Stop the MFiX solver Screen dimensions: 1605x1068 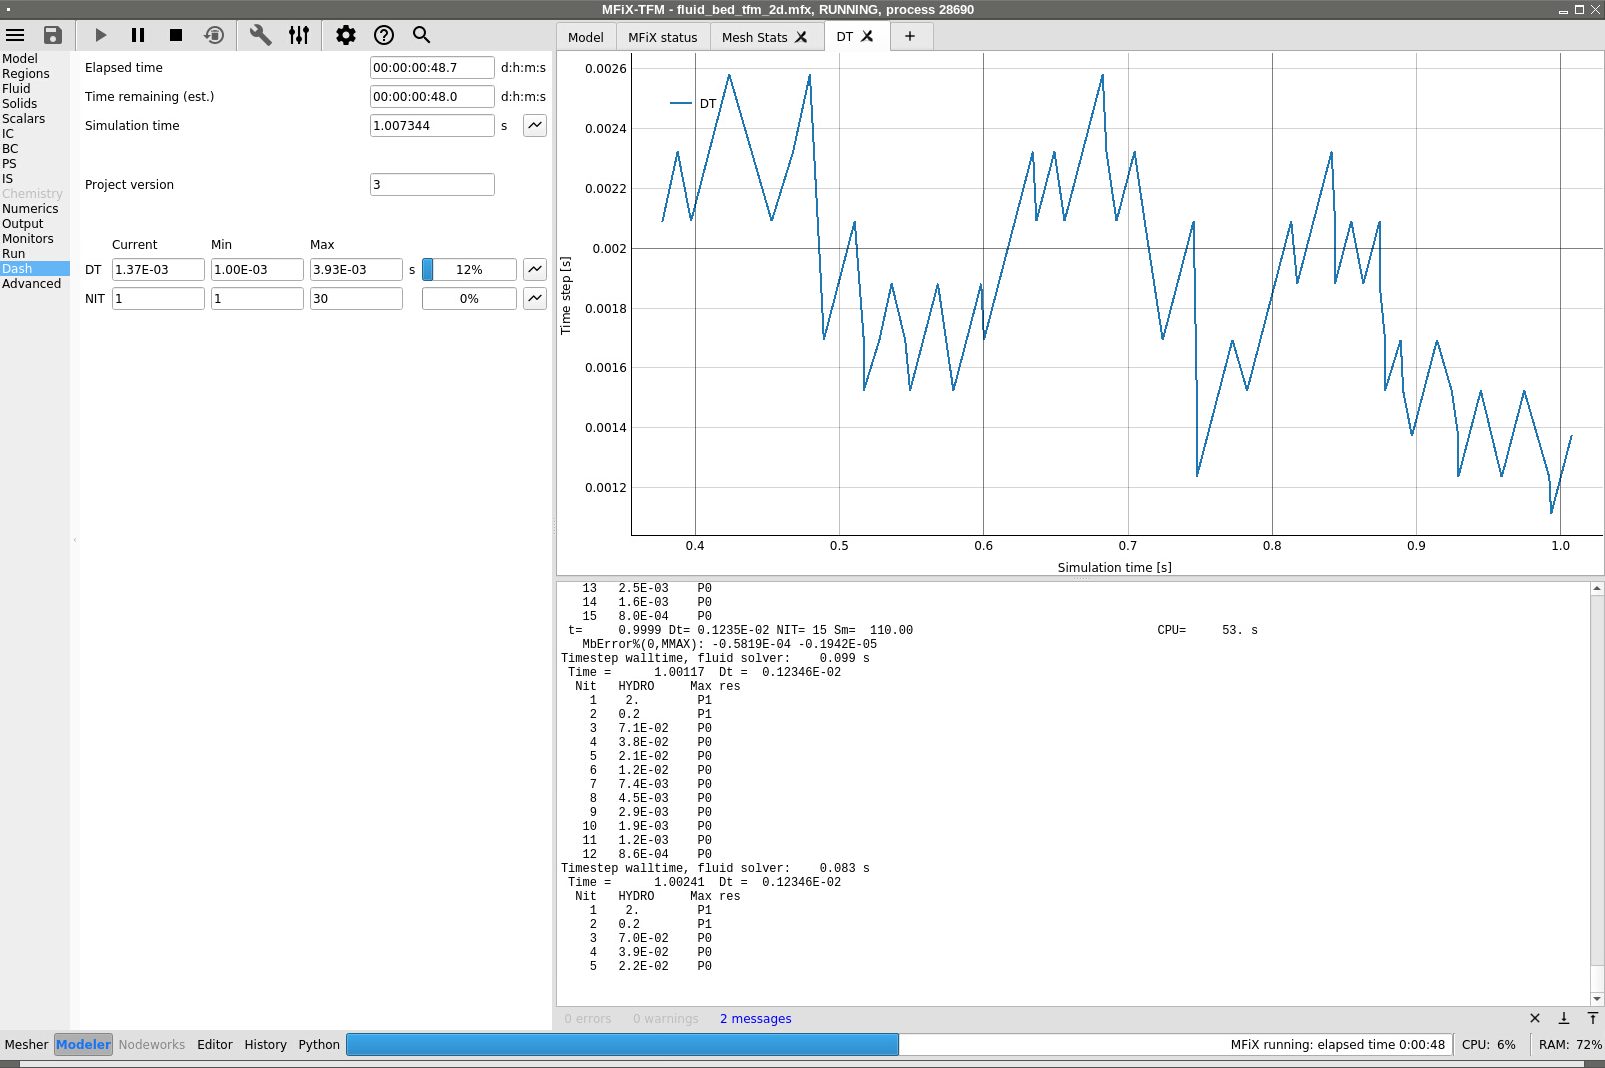coord(176,35)
